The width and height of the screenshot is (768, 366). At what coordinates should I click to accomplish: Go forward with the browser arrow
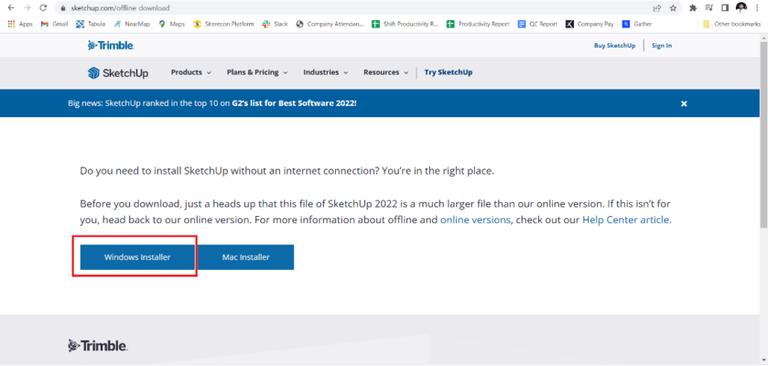(x=27, y=8)
